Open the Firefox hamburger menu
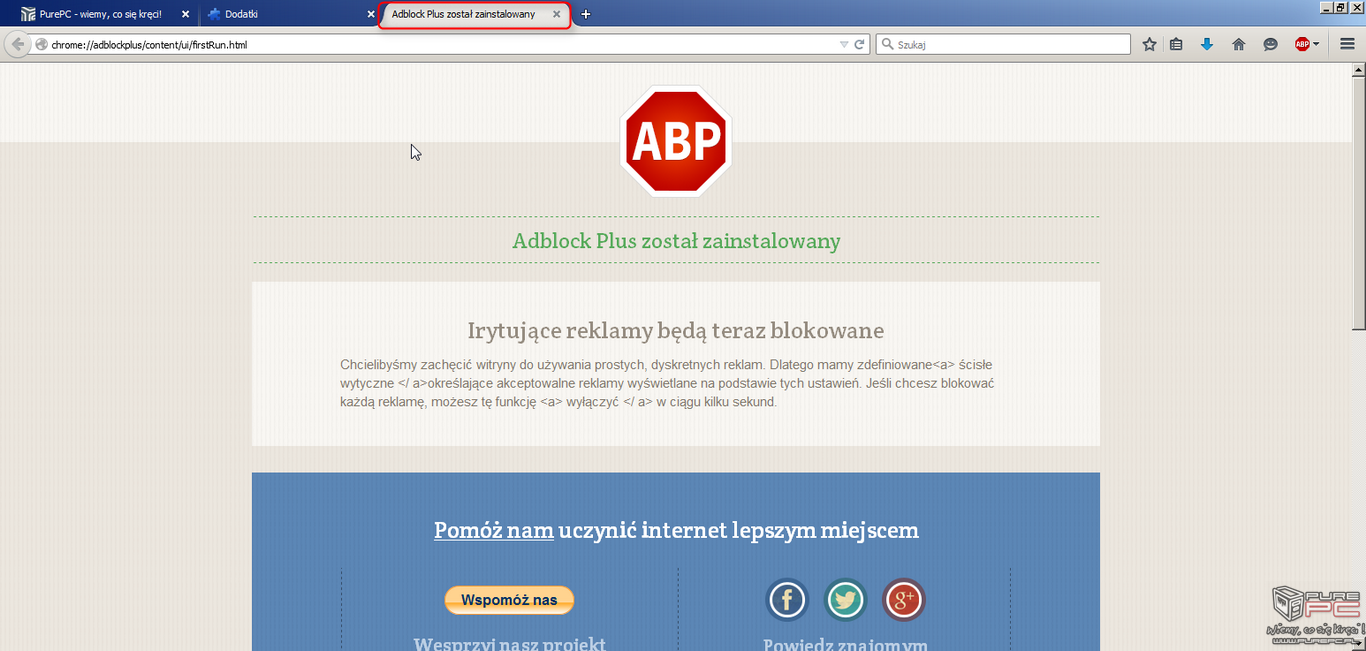Screen dimensions: 1366x651 [x=1347, y=44]
